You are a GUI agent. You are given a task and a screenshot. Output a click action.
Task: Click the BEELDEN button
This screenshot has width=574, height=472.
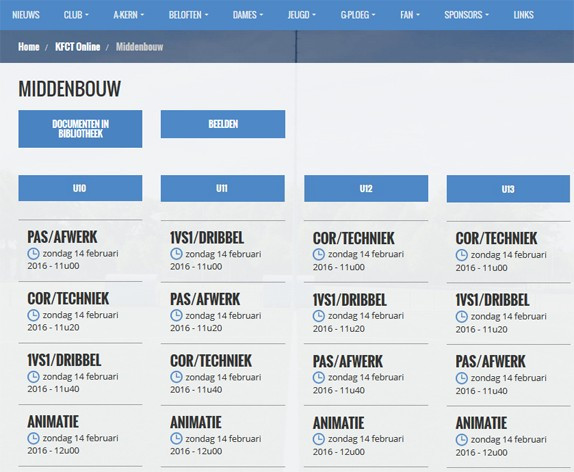223,124
